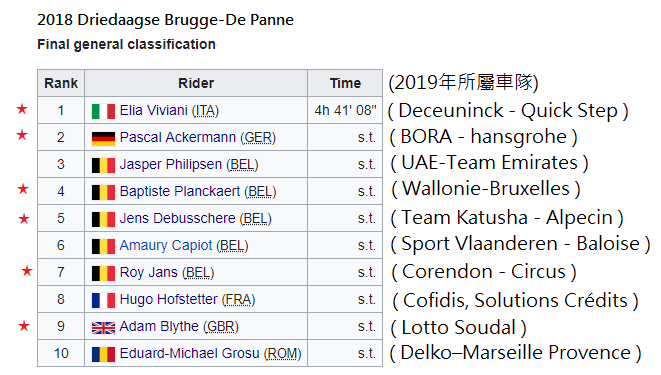Click the British flag beside Adam Blythe

pos(103,327)
